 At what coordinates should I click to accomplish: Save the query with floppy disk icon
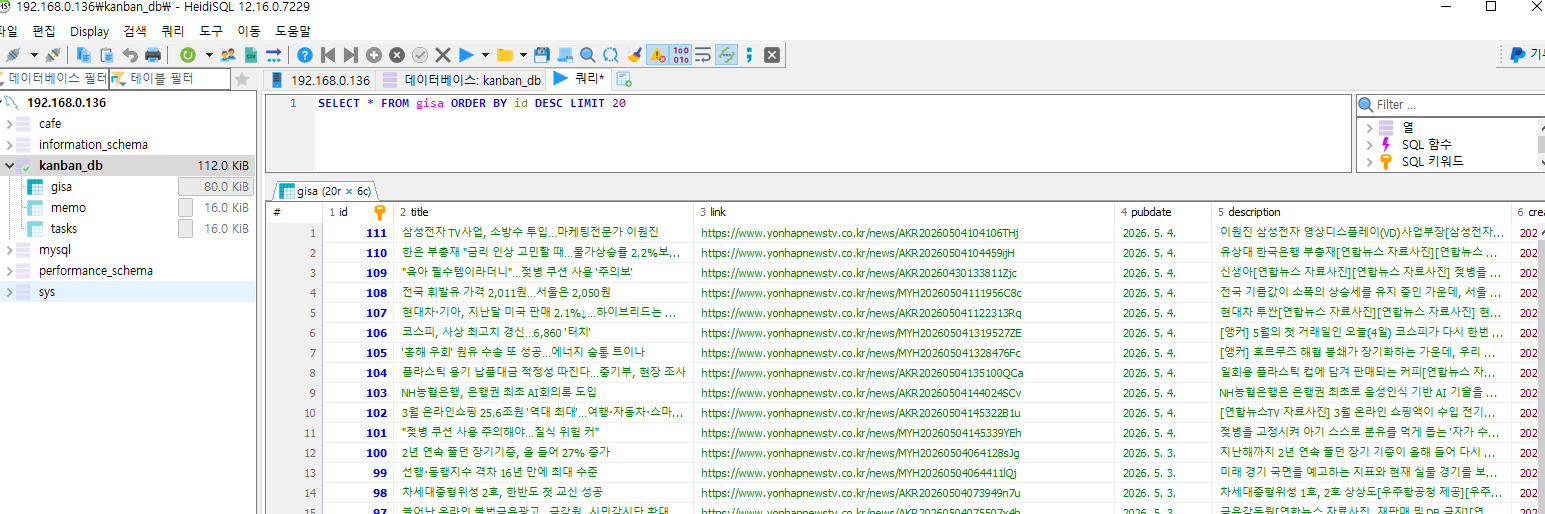[541, 55]
